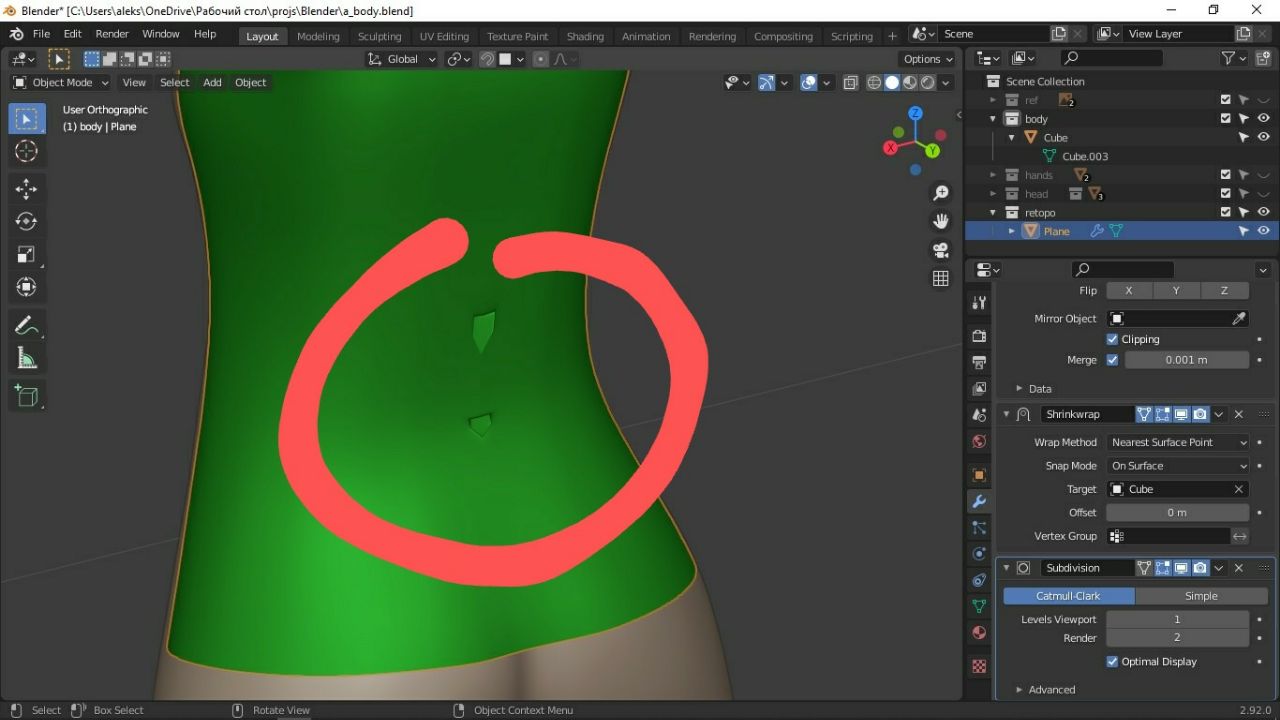Toggle the Optimal Display checkbox
1280x720 pixels.
(x=1112, y=661)
